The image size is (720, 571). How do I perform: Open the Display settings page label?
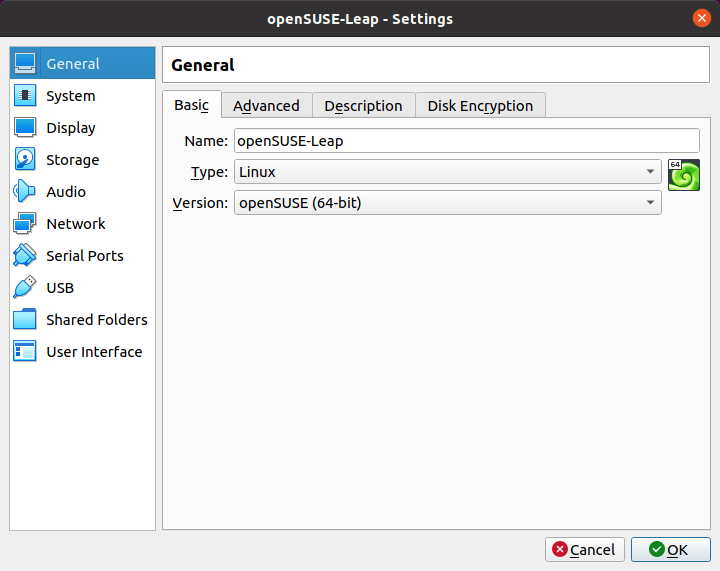click(71, 128)
